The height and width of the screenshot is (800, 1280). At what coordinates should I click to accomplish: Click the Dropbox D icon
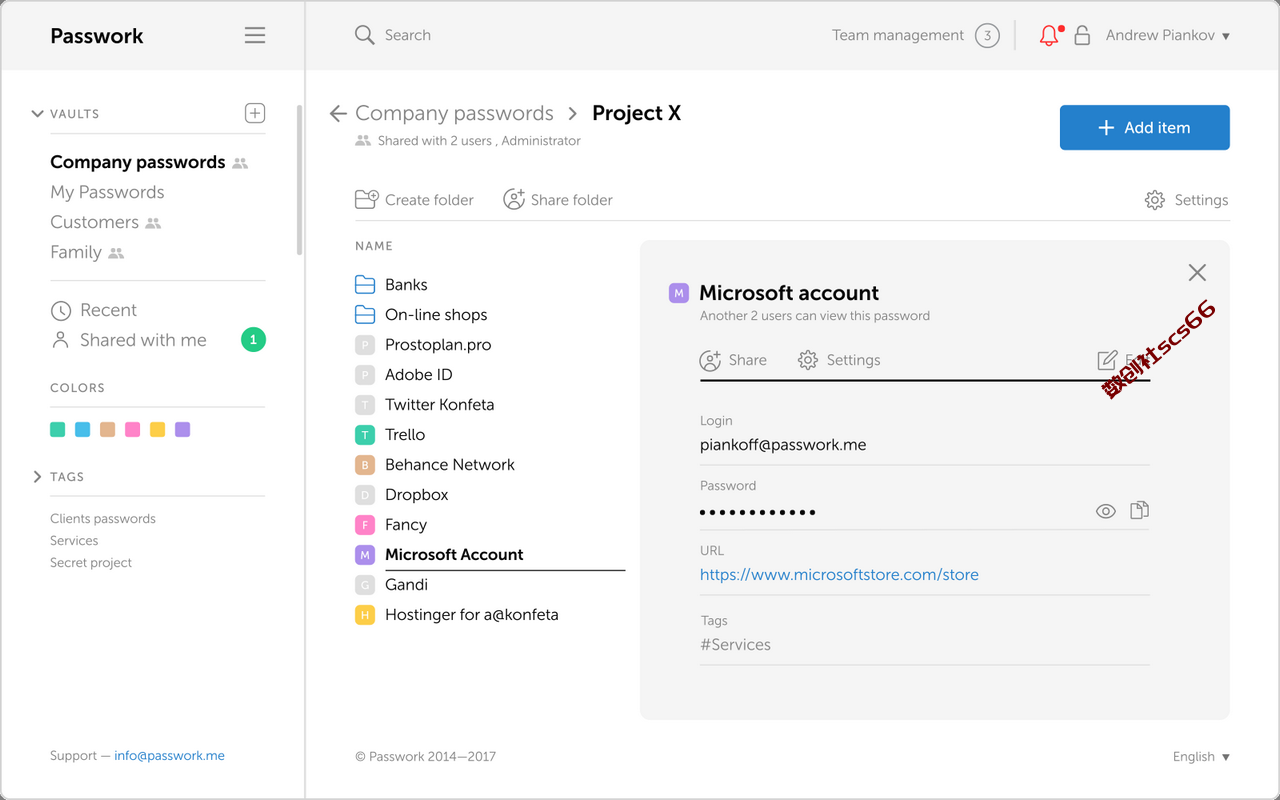365,494
